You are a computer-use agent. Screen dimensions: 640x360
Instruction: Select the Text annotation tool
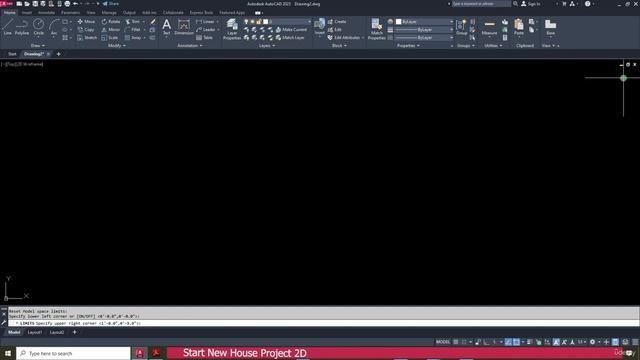pos(167,27)
